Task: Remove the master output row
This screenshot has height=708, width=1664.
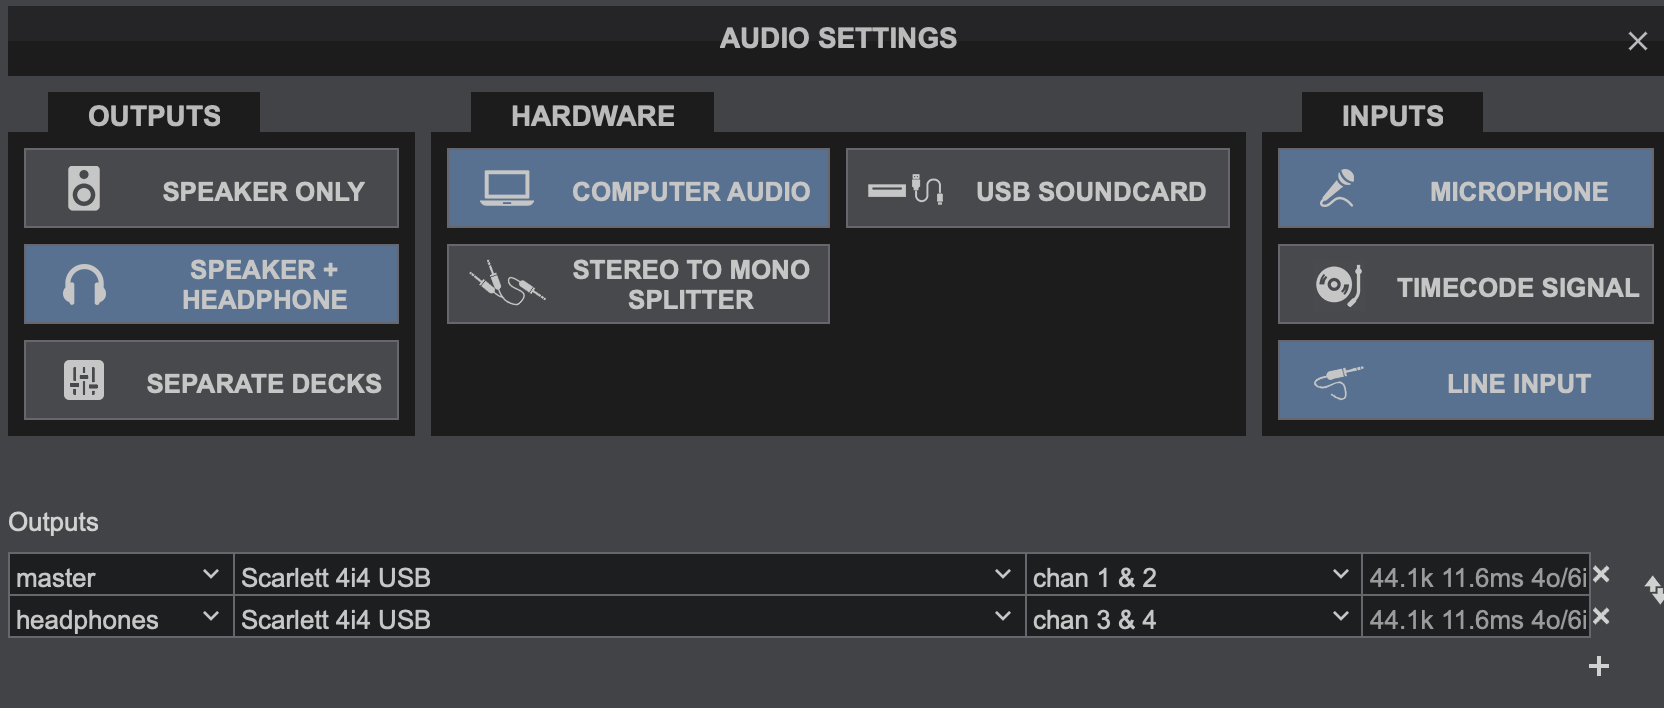Action: point(1601,574)
